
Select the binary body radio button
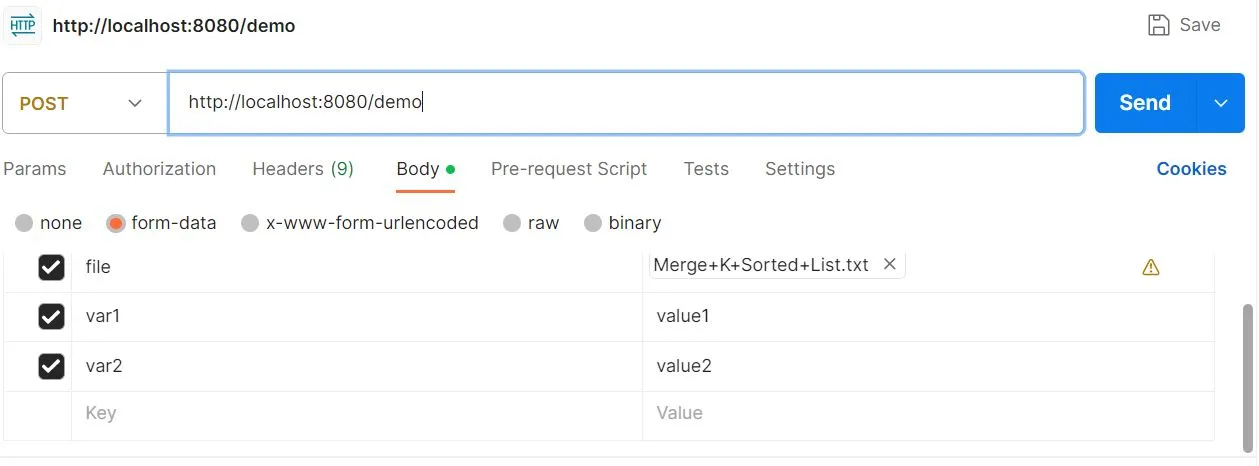pos(593,223)
